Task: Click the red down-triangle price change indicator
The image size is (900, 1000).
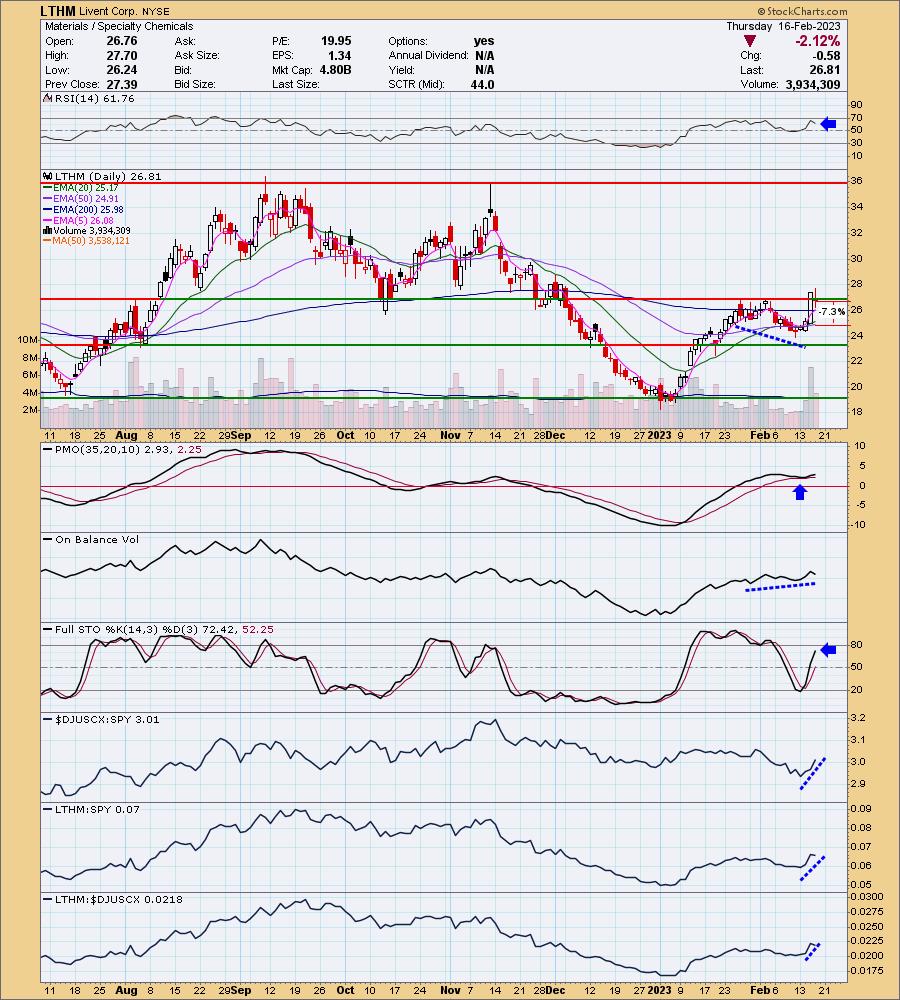Action: click(750, 41)
